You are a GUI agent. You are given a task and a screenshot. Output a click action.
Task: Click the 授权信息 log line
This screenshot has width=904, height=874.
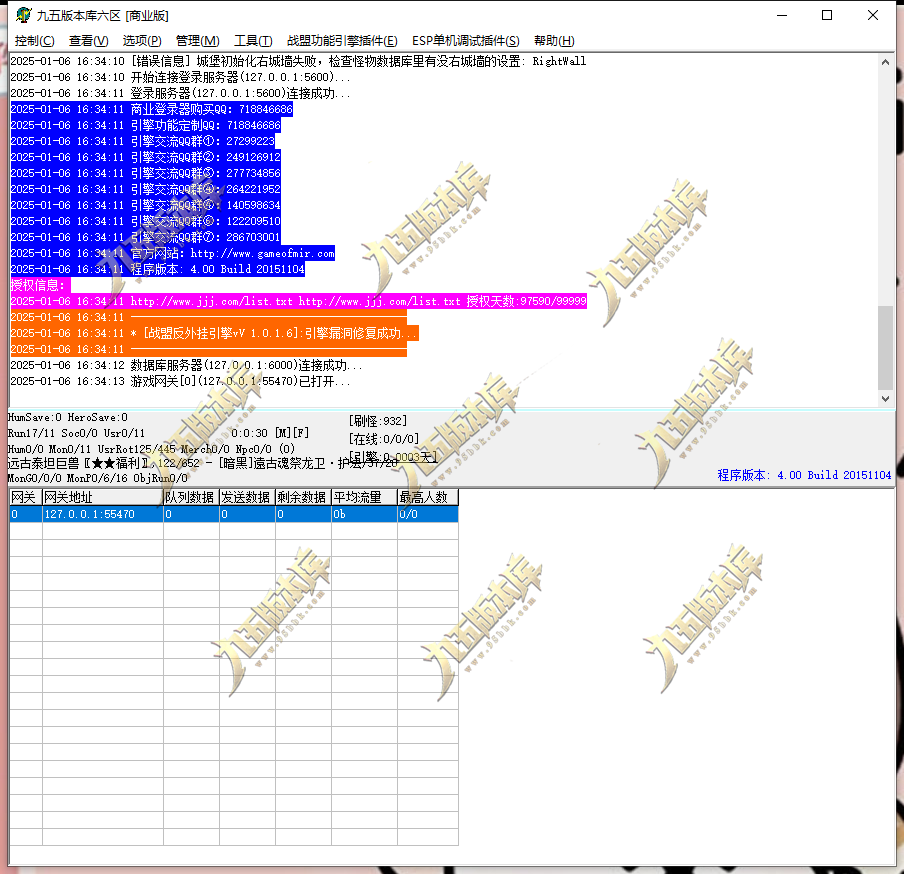(x=40, y=285)
